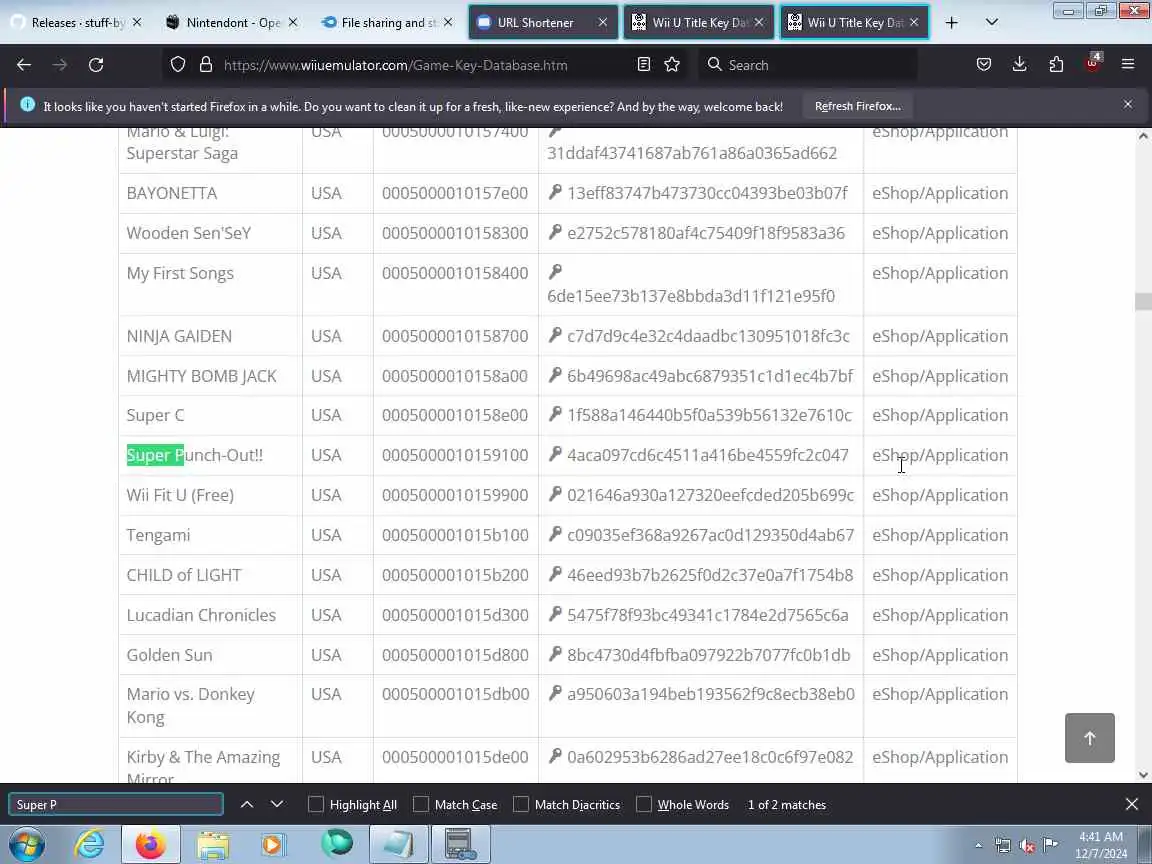Click key icon in NINJA GAIDEN row

555,335
